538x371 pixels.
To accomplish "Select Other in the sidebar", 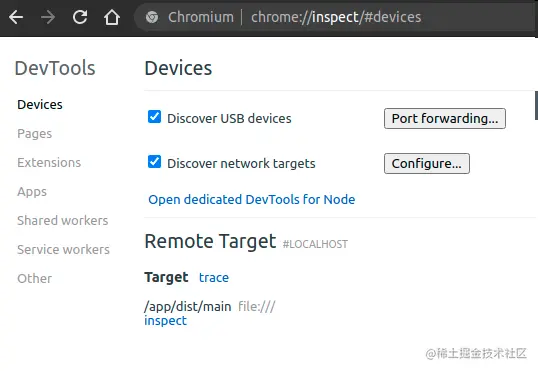I will (x=34, y=278).
